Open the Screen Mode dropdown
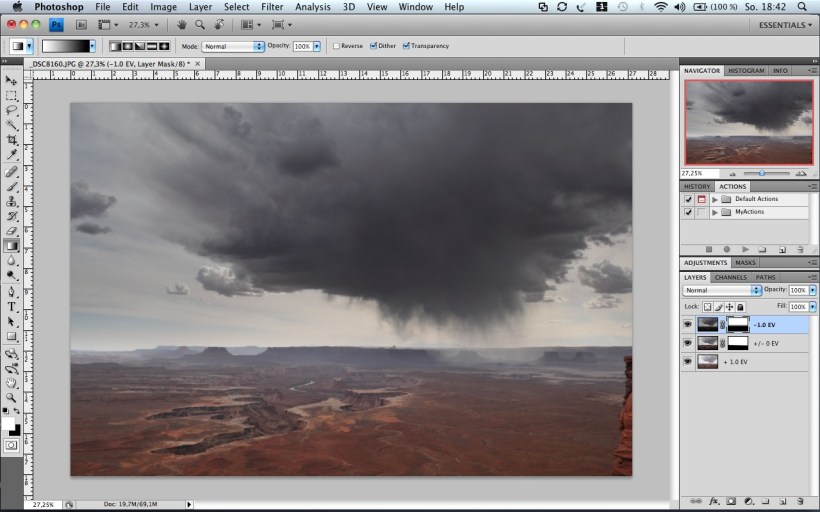 coord(281,25)
